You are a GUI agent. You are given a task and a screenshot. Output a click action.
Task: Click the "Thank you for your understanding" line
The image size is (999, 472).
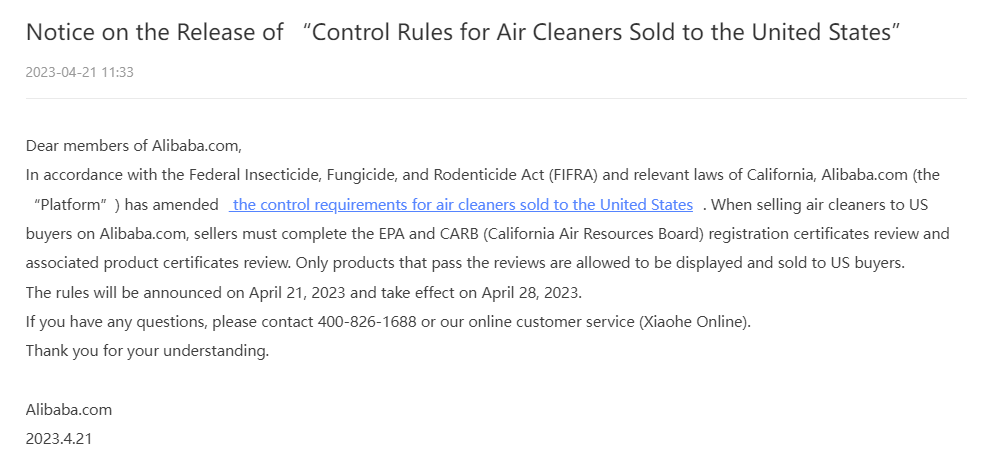coord(147,351)
